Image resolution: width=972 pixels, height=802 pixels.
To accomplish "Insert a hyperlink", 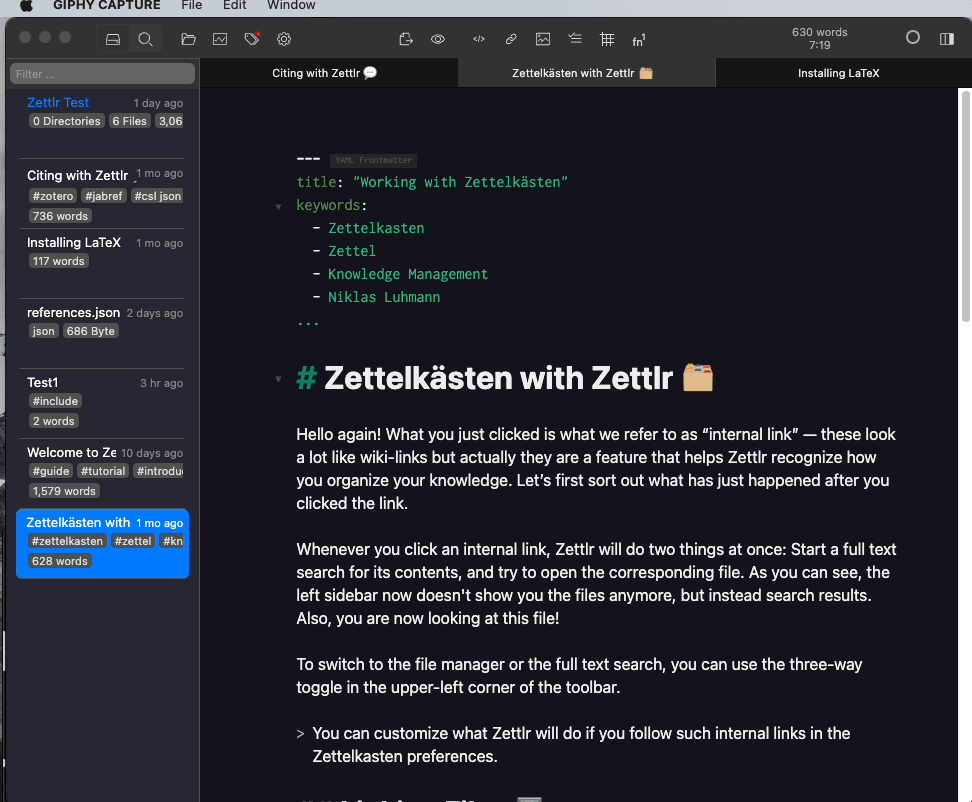I will [x=511, y=39].
